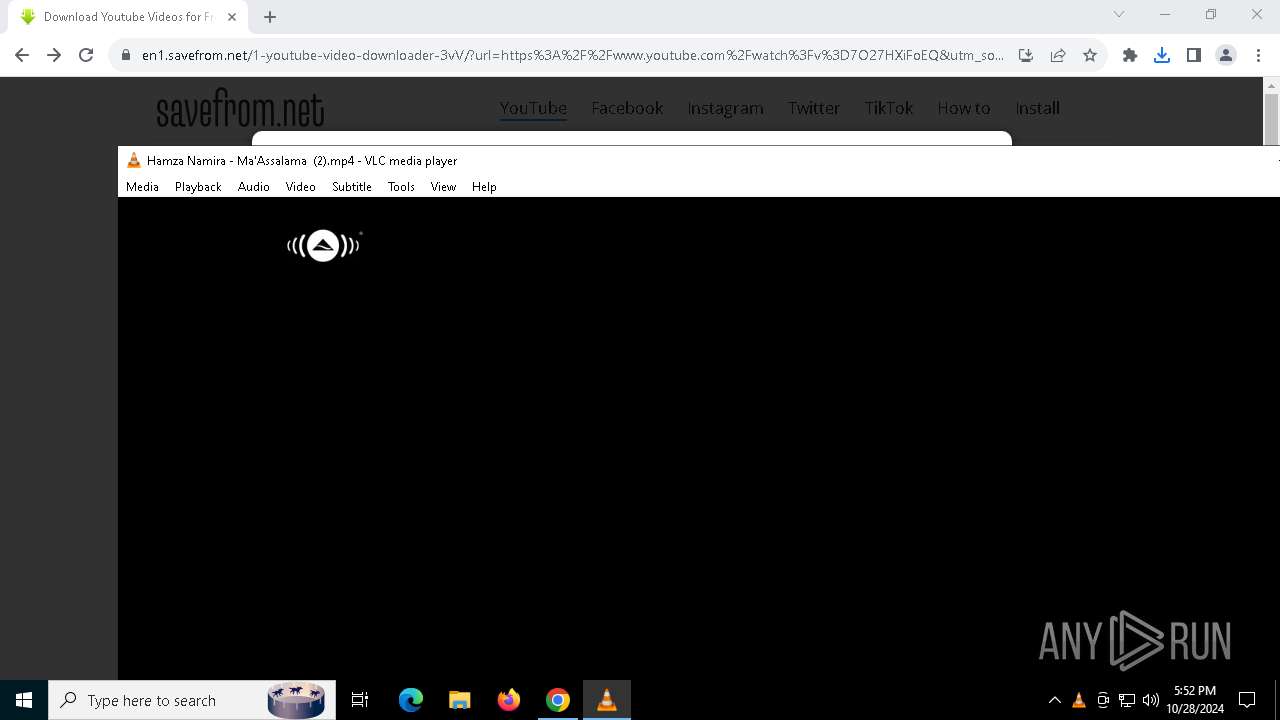Launch Firefox from taskbar
The image size is (1280, 720).
pyautogui.click(x=509, y=700)
